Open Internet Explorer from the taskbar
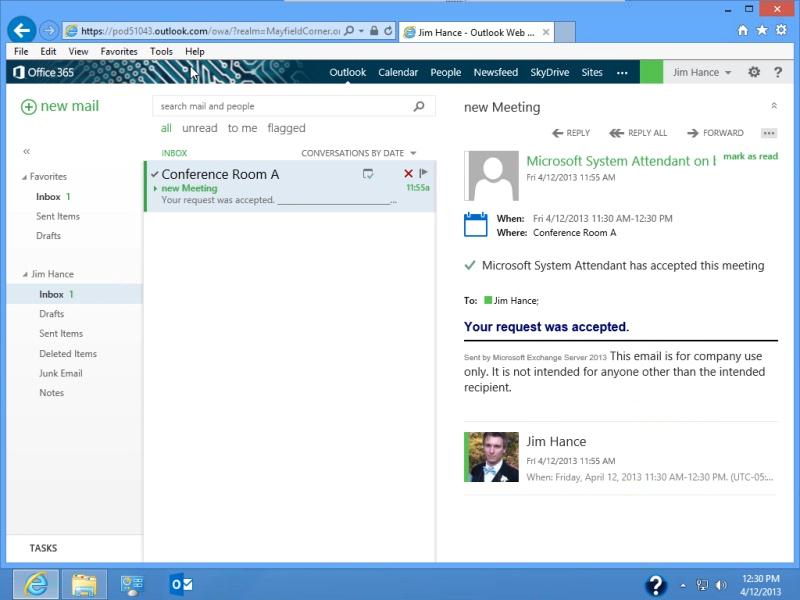Viewport: 800px width, 600px height. 36,585
